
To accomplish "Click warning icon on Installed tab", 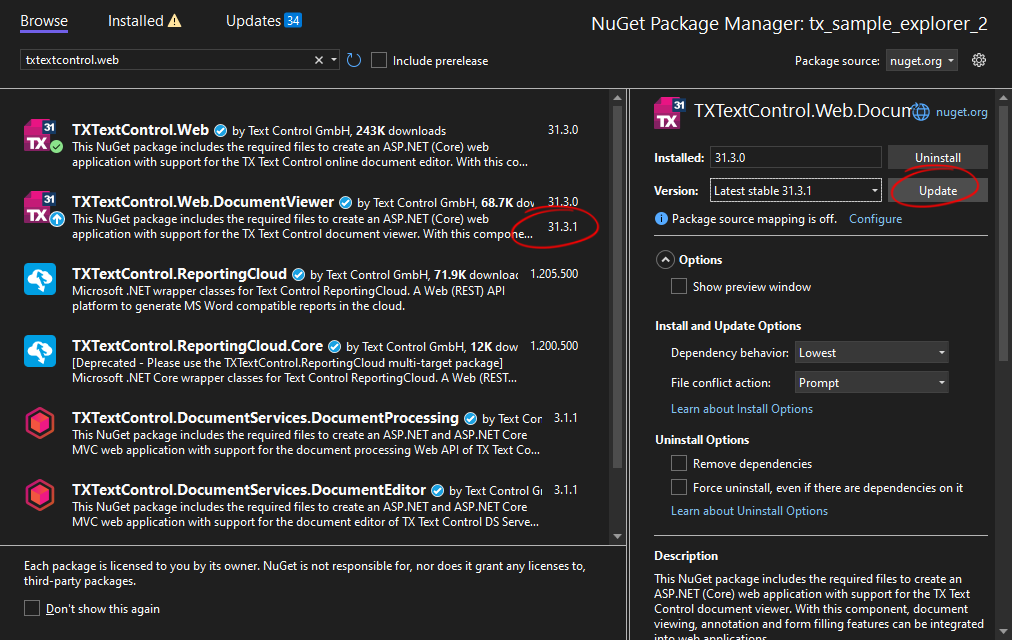I will (174, 21).
